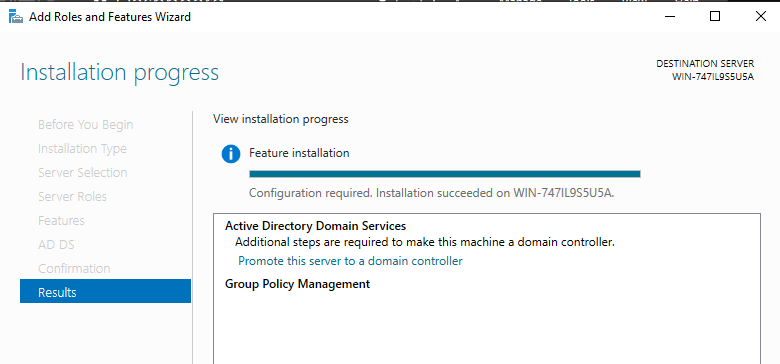Image resolution: width=780 pixels, height=364 pixels.
Task: Open the Server Roles step
Action: (x=72, y=196)
